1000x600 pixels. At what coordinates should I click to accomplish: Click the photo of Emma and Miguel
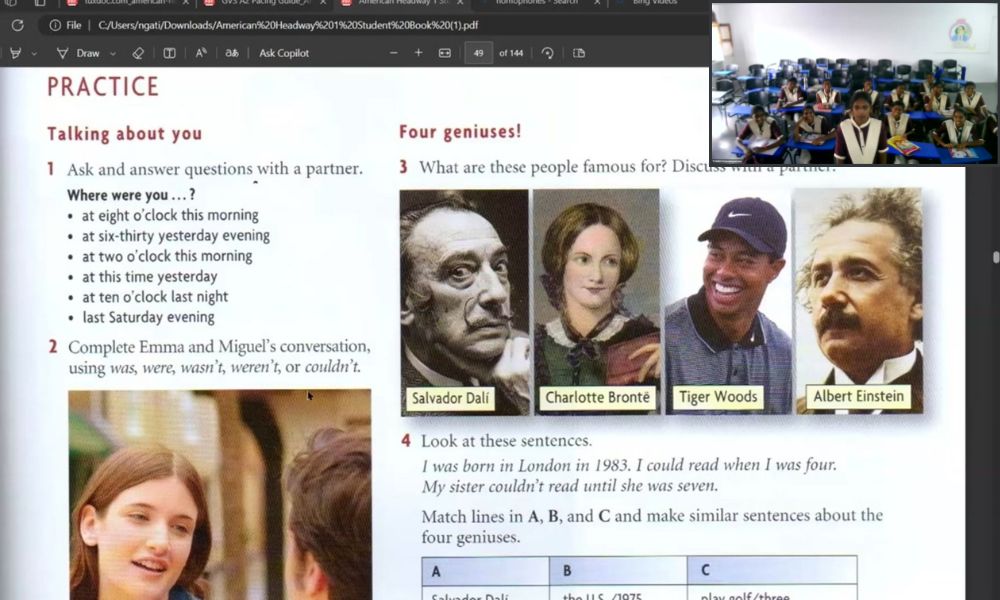coord(219,495)
